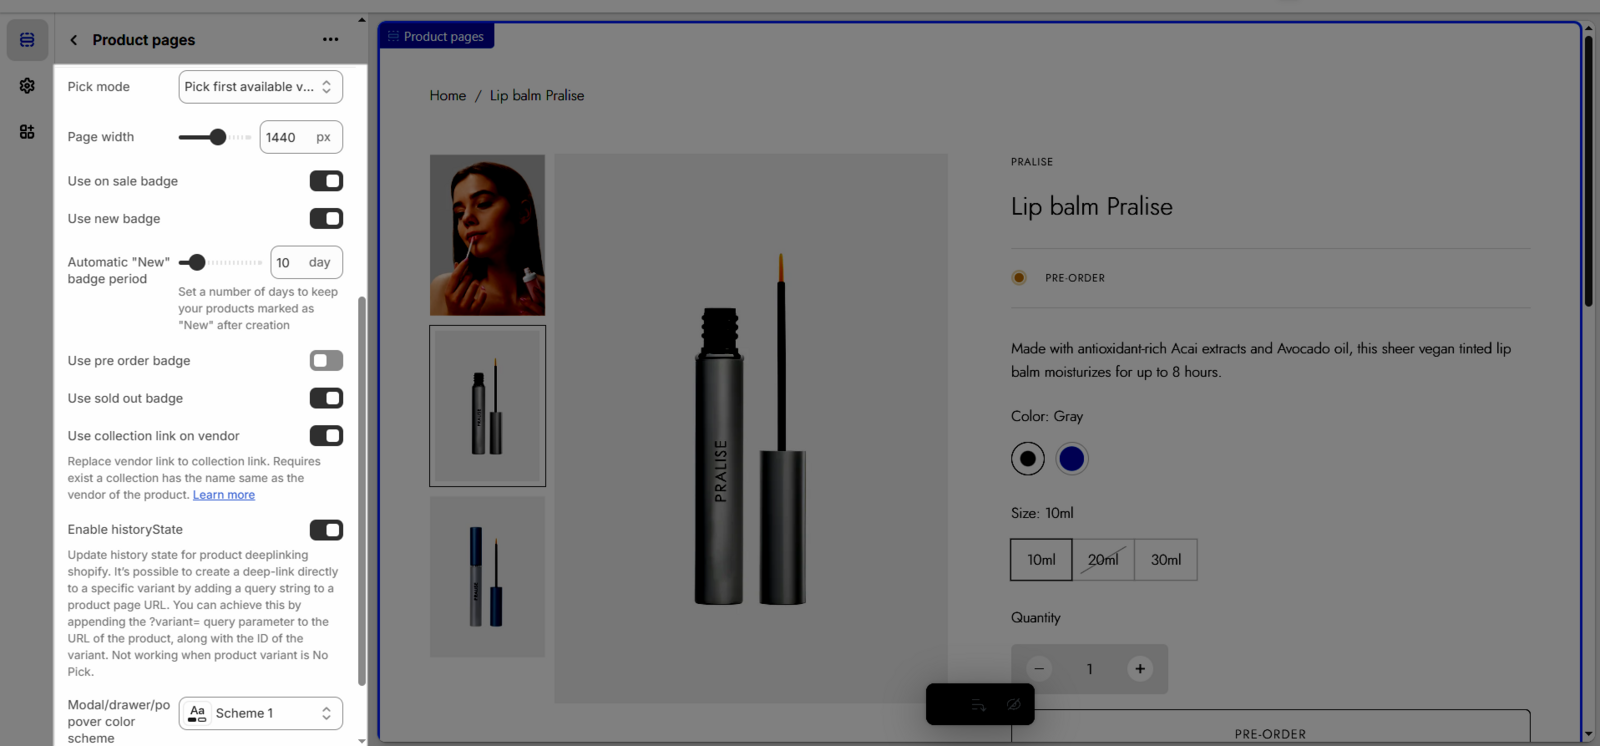
Task: Click the hide (crossed eye) icon in floating toolbar
Action: click(1013, 705)
